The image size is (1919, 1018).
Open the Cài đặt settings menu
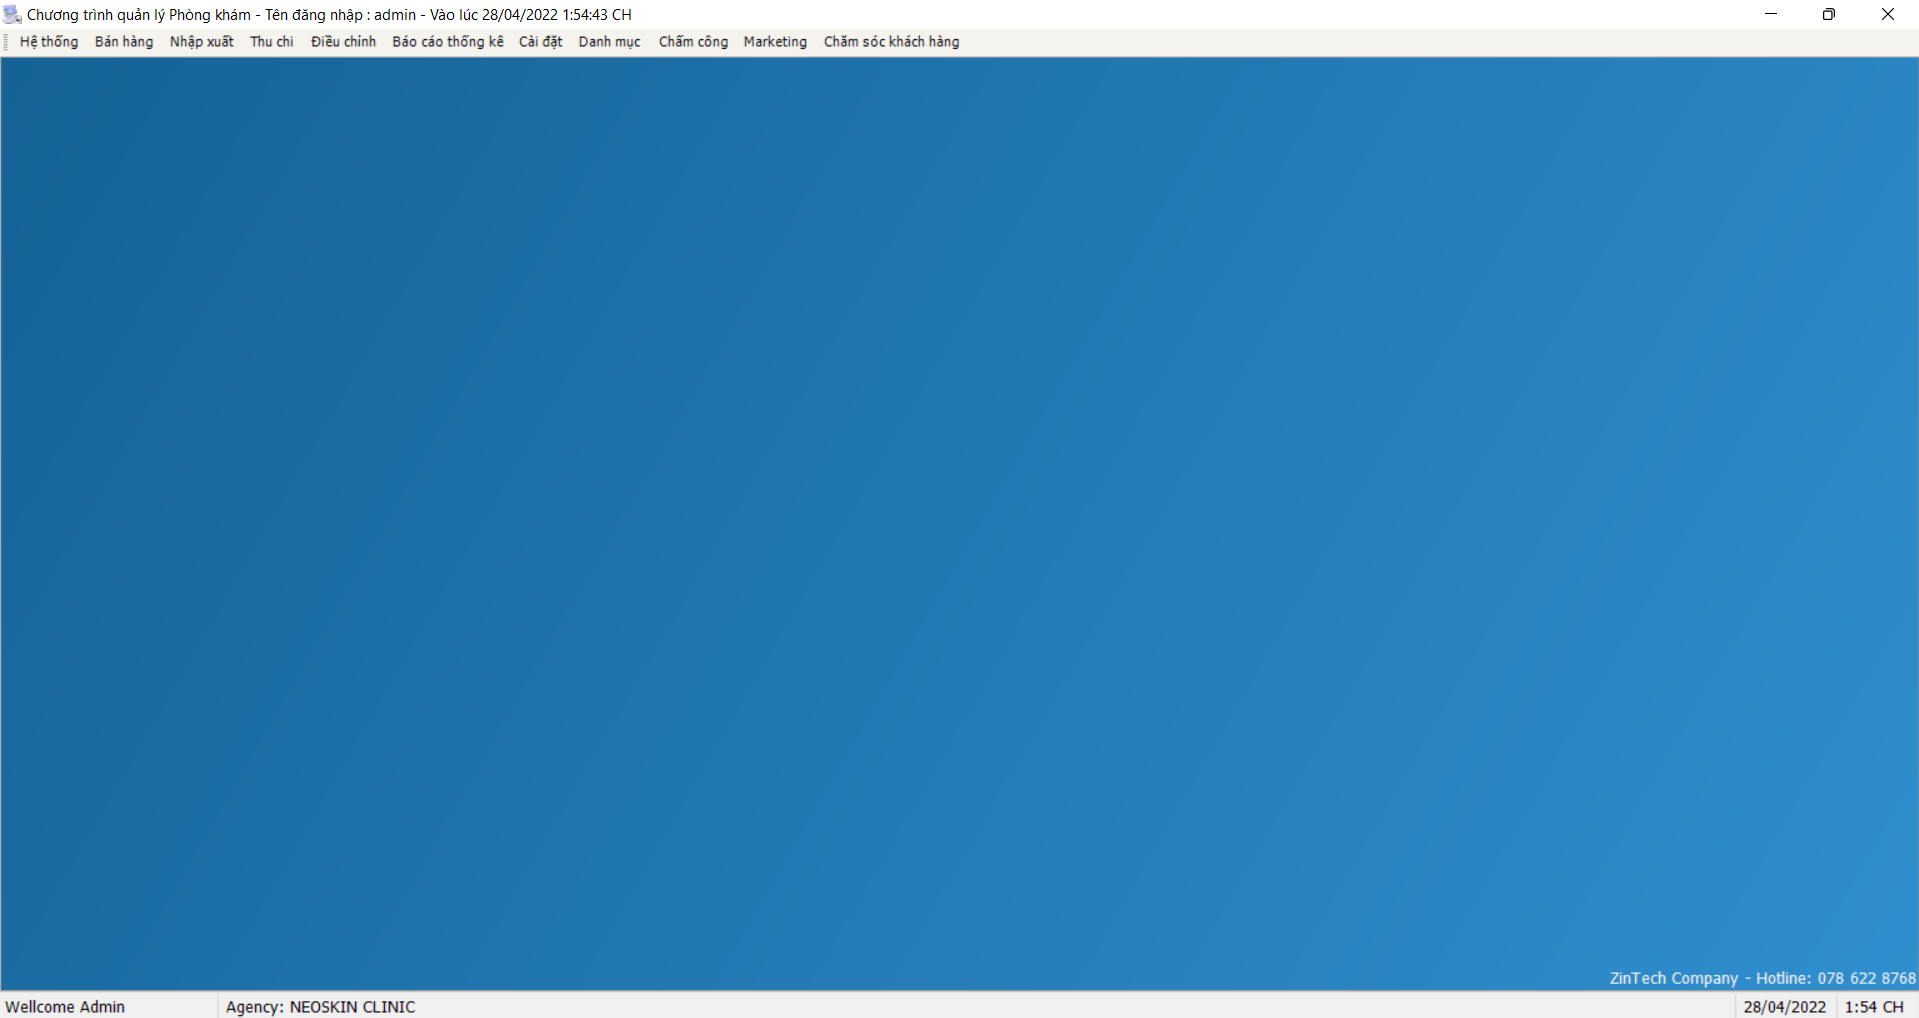pyautogui.click(x=540, y=42)
